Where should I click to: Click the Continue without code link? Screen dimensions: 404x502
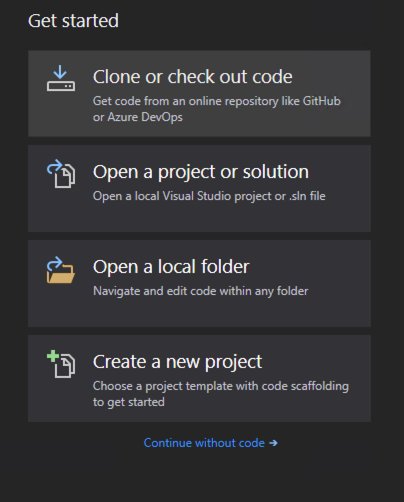[x=204, y=443]
